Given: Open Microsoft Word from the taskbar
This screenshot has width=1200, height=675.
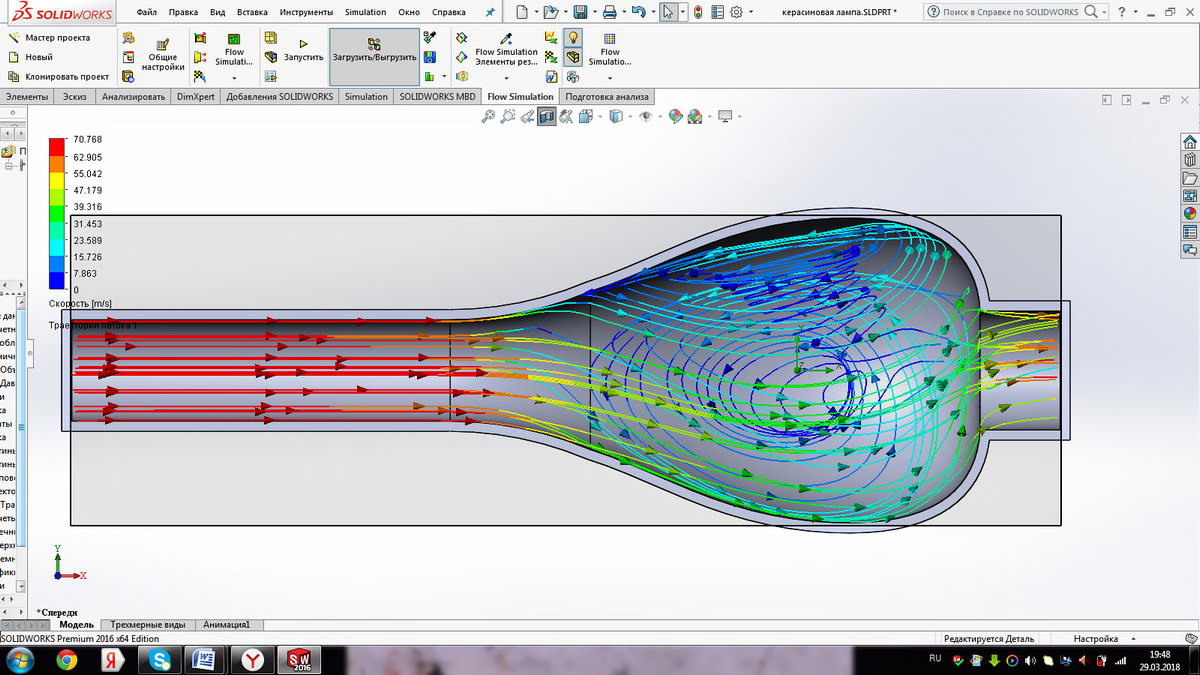Looking at the screenshot, I should [205, 660].
